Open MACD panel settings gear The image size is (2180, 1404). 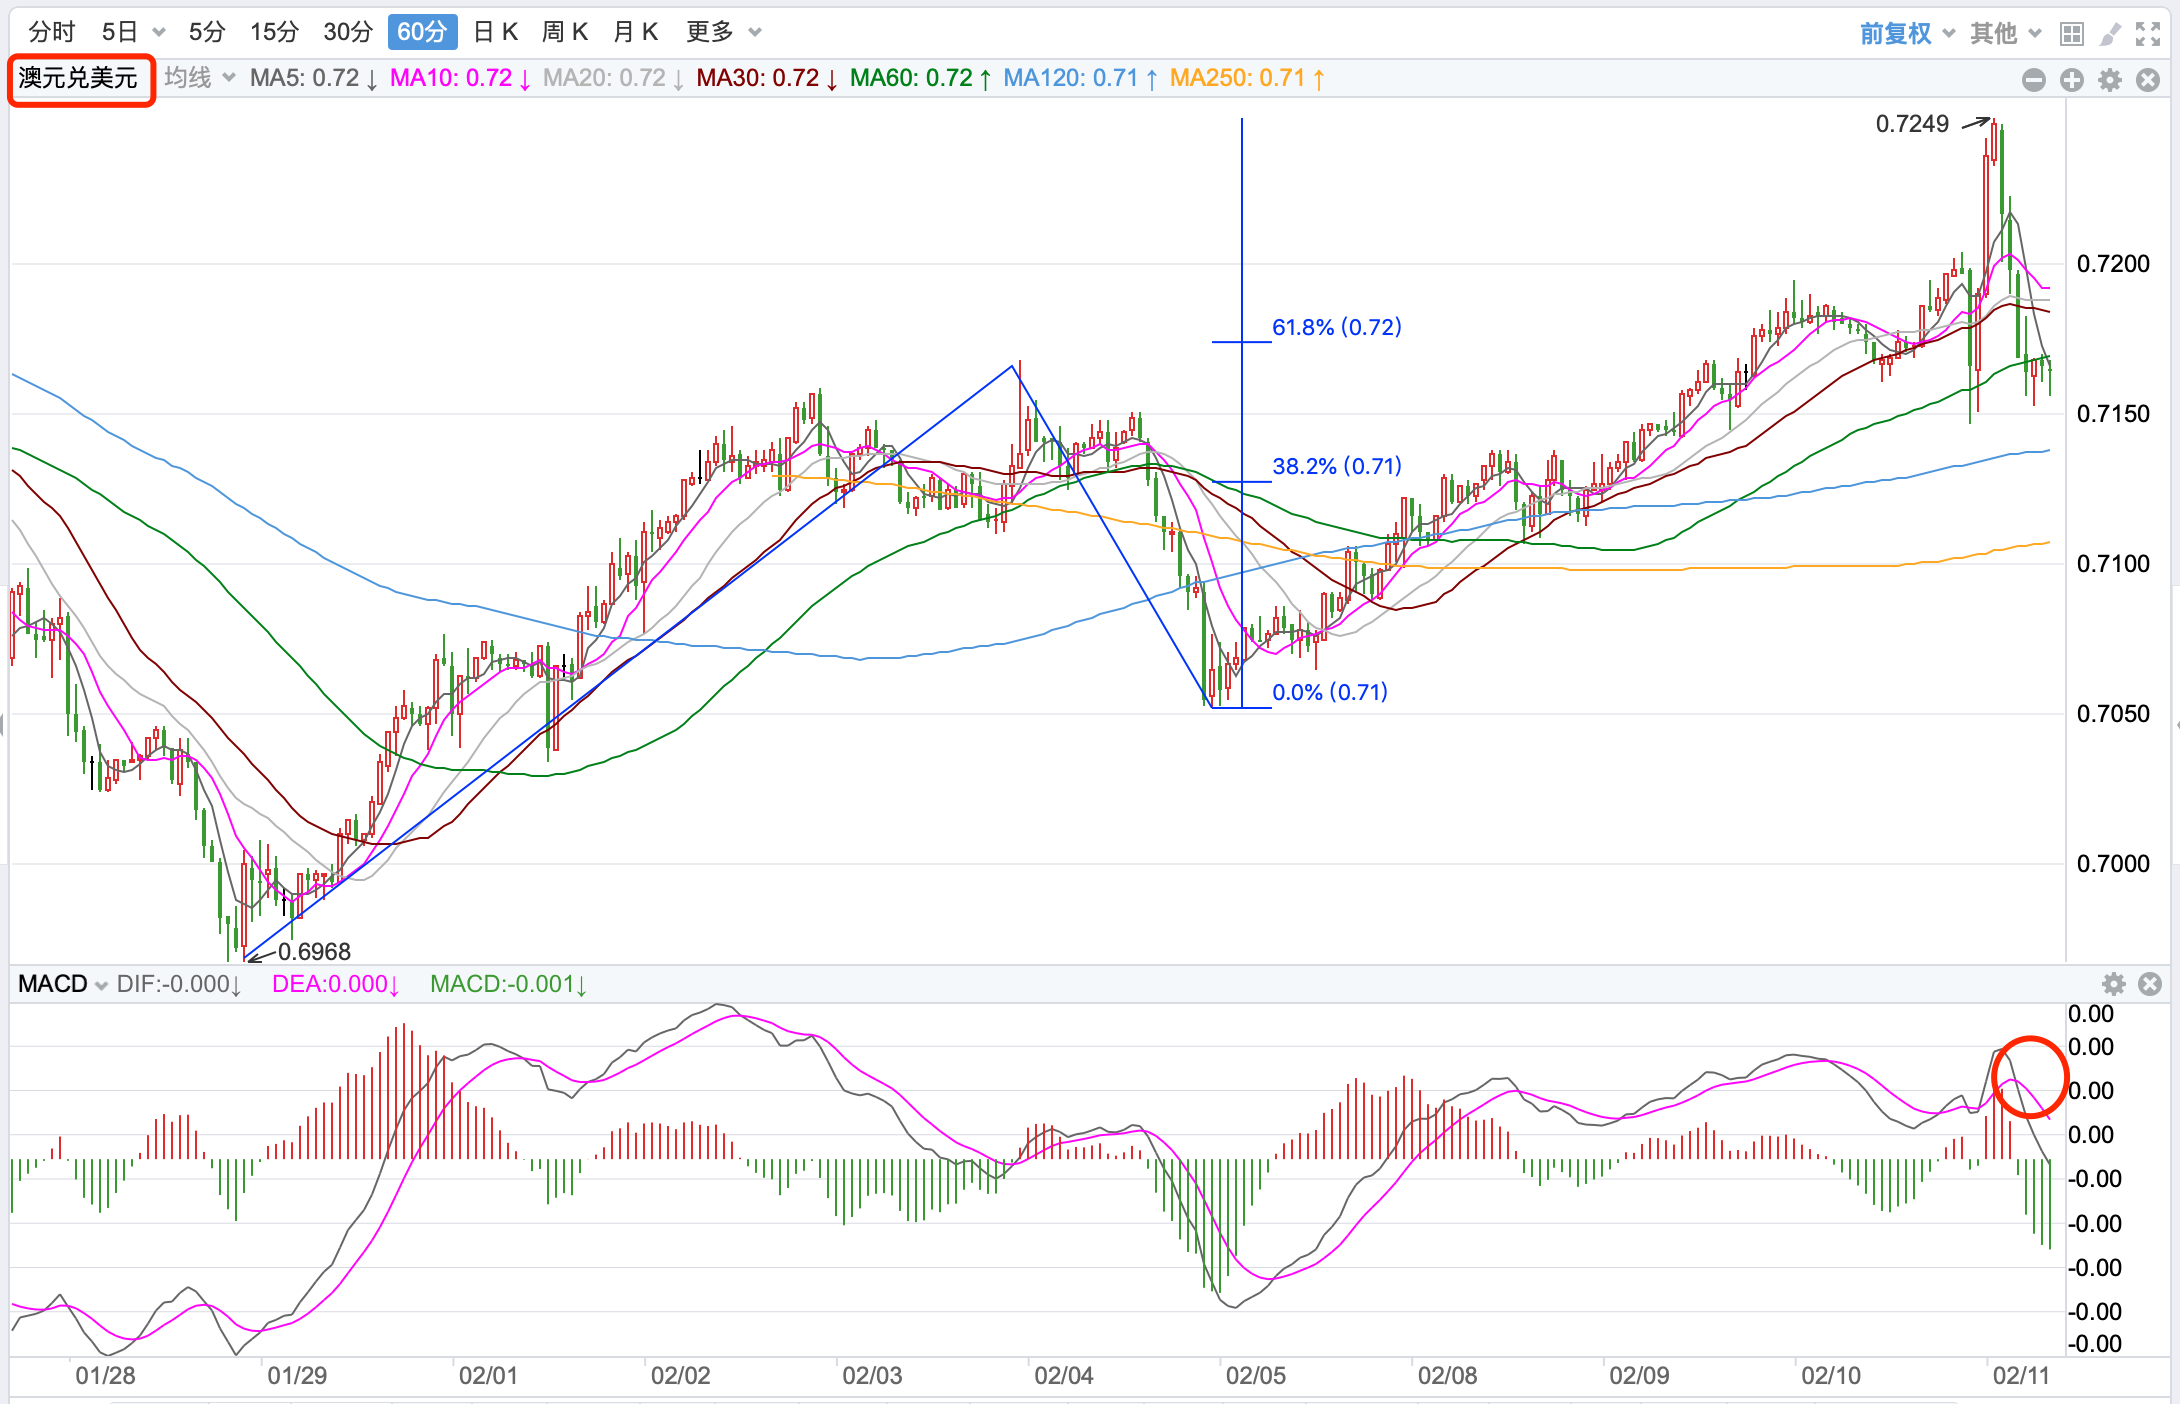[x=2113, y=984]
